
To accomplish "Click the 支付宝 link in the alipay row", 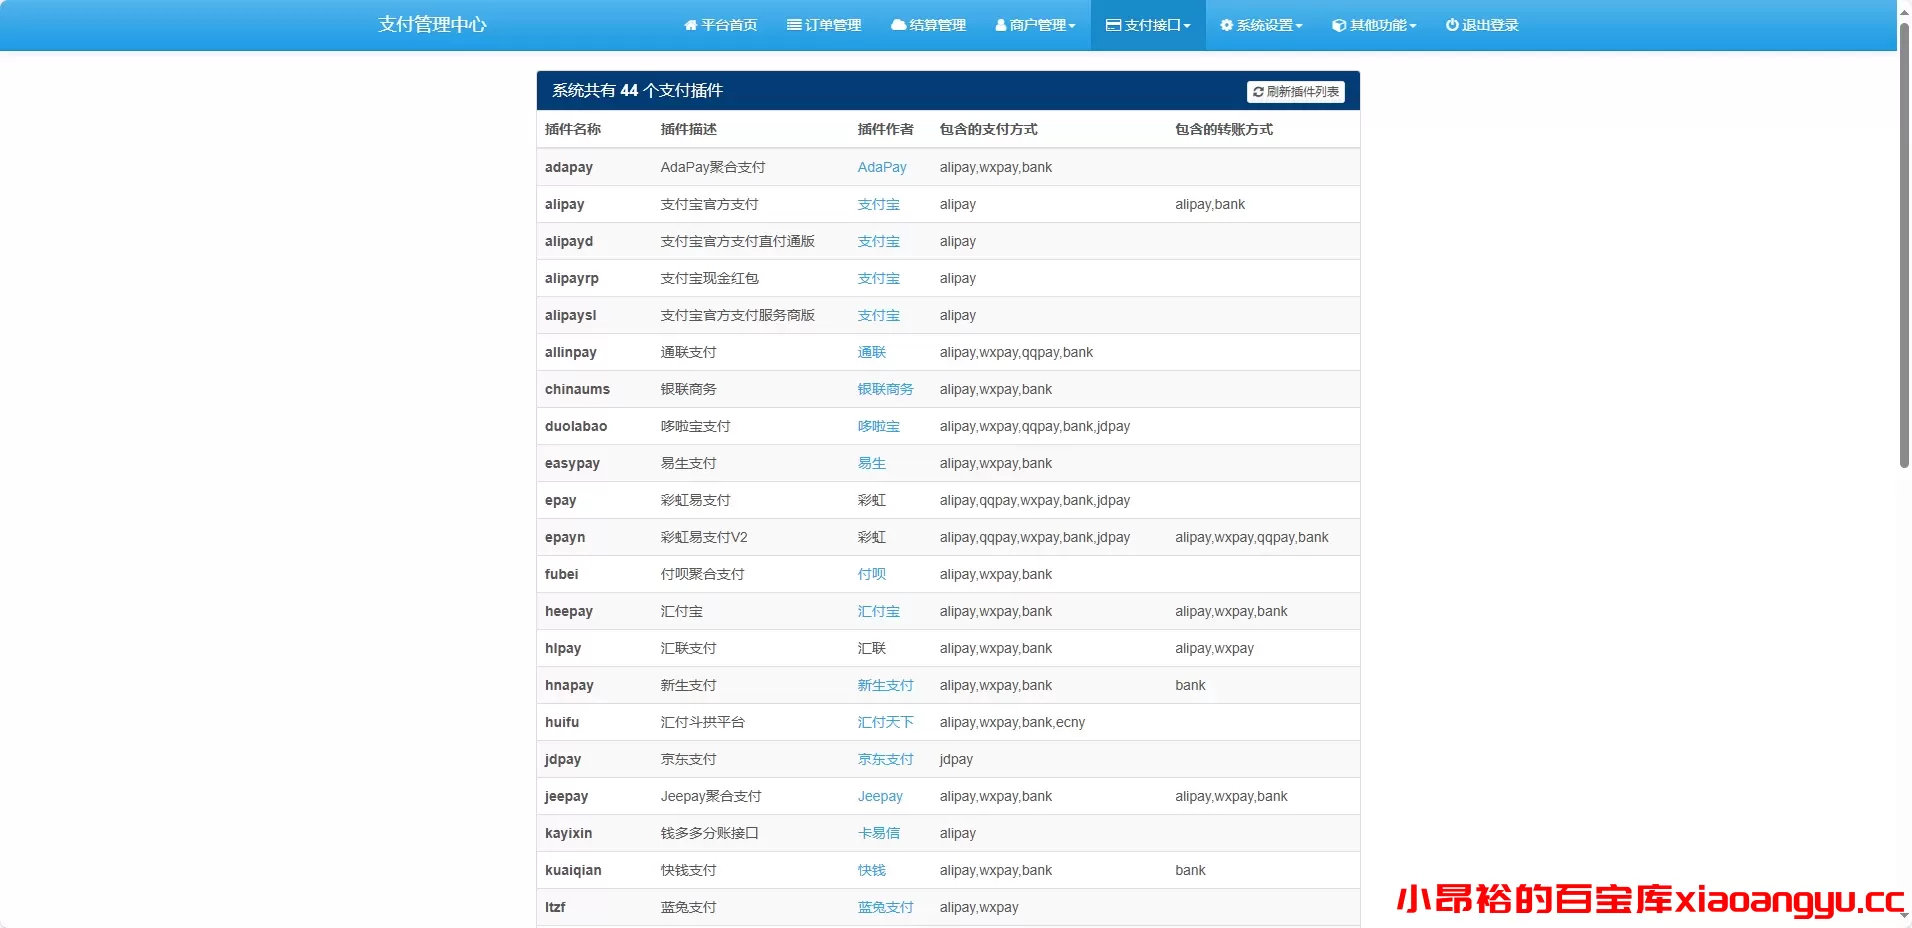I will [878, 204].
